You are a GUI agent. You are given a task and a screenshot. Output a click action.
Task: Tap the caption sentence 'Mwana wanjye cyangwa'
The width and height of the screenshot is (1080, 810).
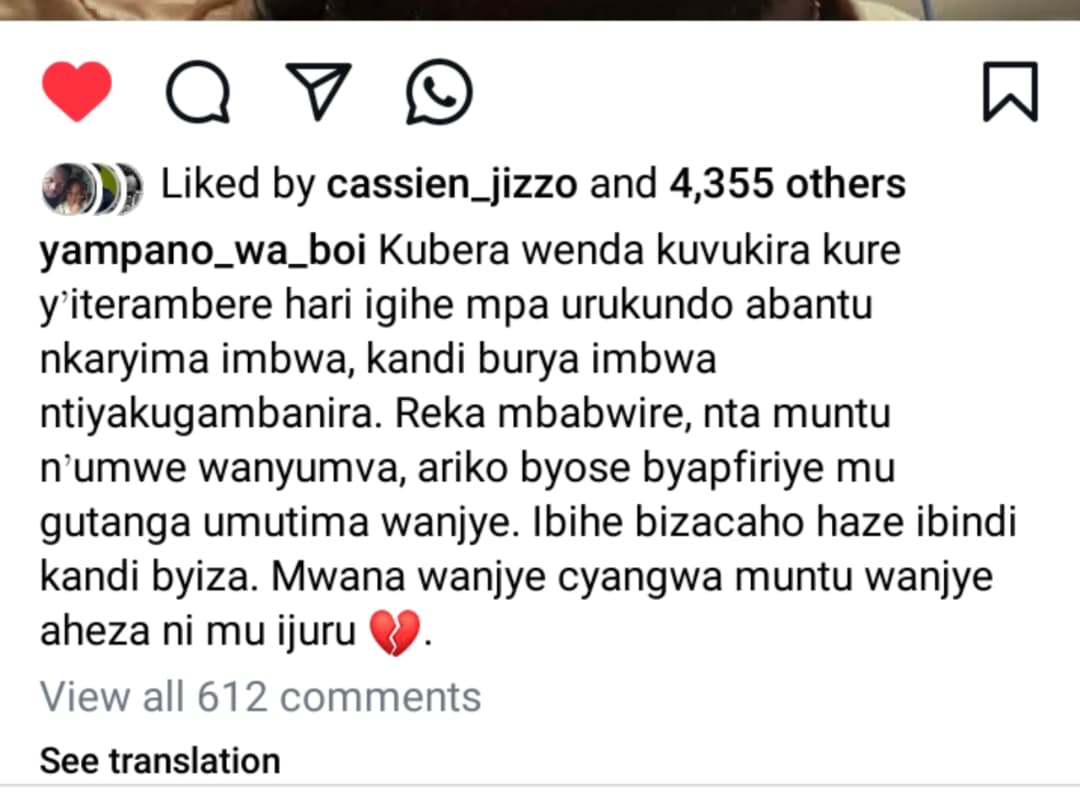(x=497, y=577)
